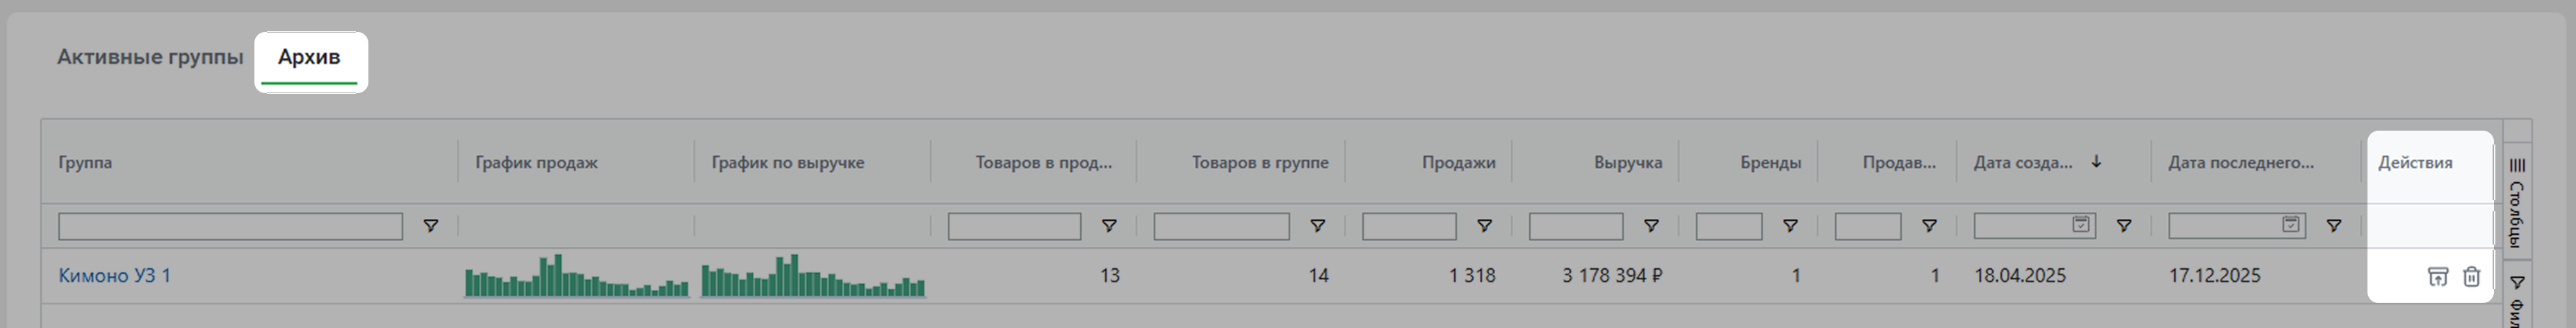Click filter icon for Выручка column
This screenshot has width=2576, height=328.
click(1651, 227)
